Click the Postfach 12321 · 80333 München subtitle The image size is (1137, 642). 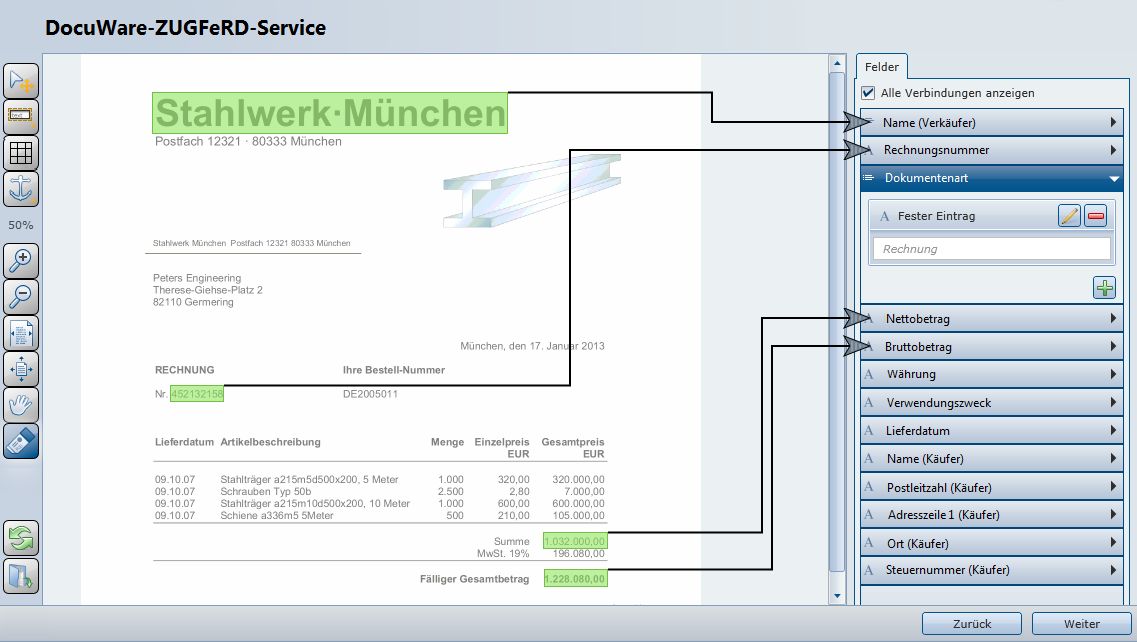[248, 141]
